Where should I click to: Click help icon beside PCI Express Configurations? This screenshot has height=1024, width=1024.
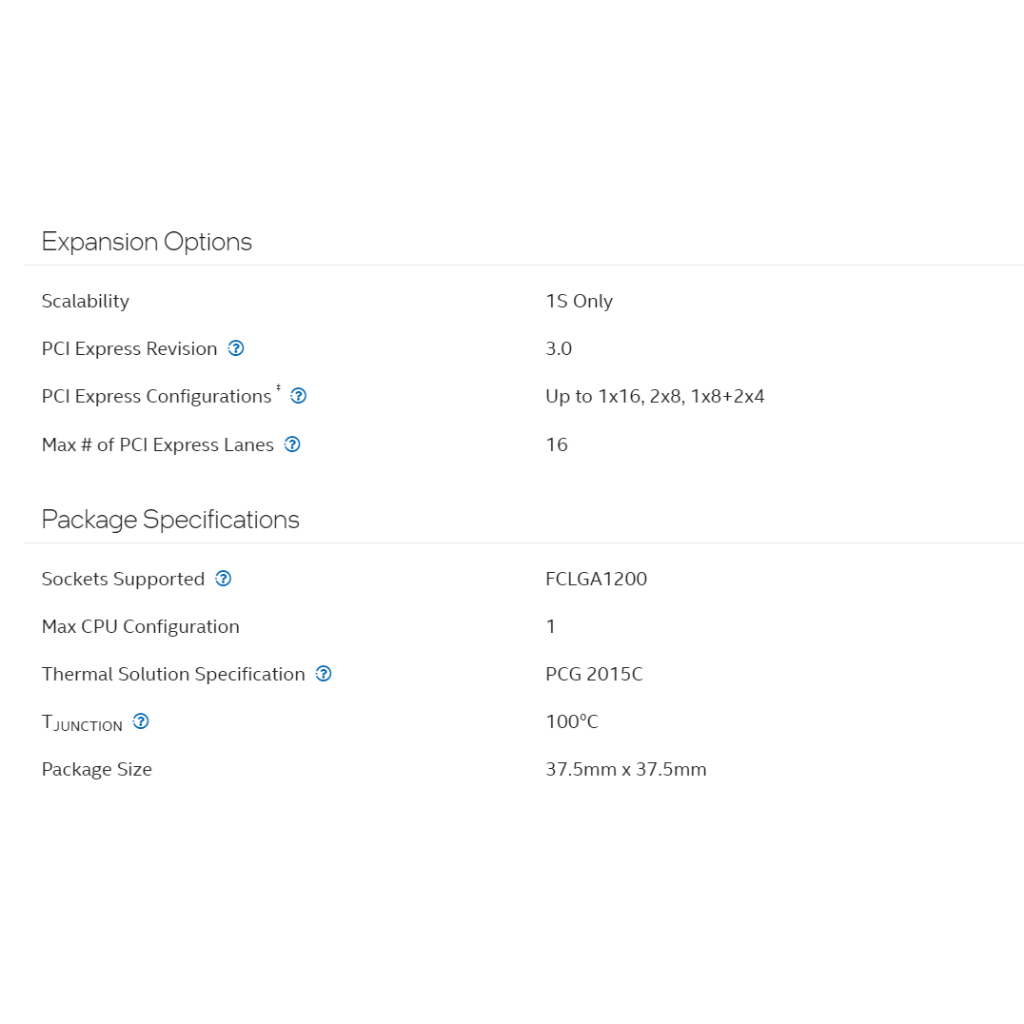click(x=298, y=396)
